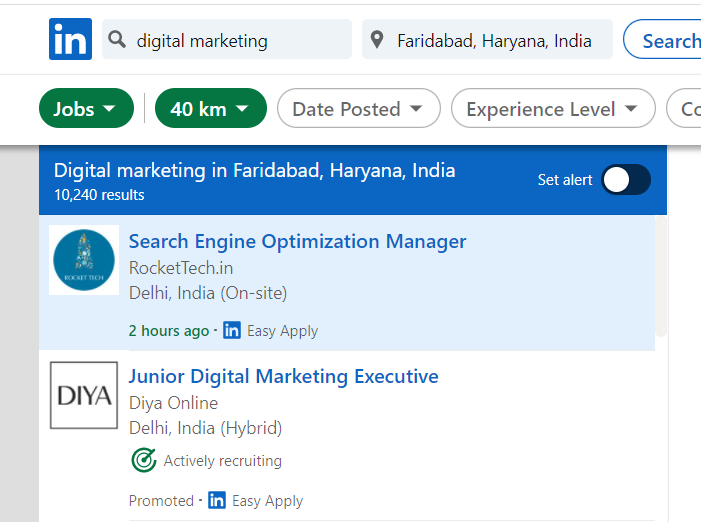Click the Digital marketing in Faridabad heading
Viewport: 701px width, 522px height.
[254, 170]
